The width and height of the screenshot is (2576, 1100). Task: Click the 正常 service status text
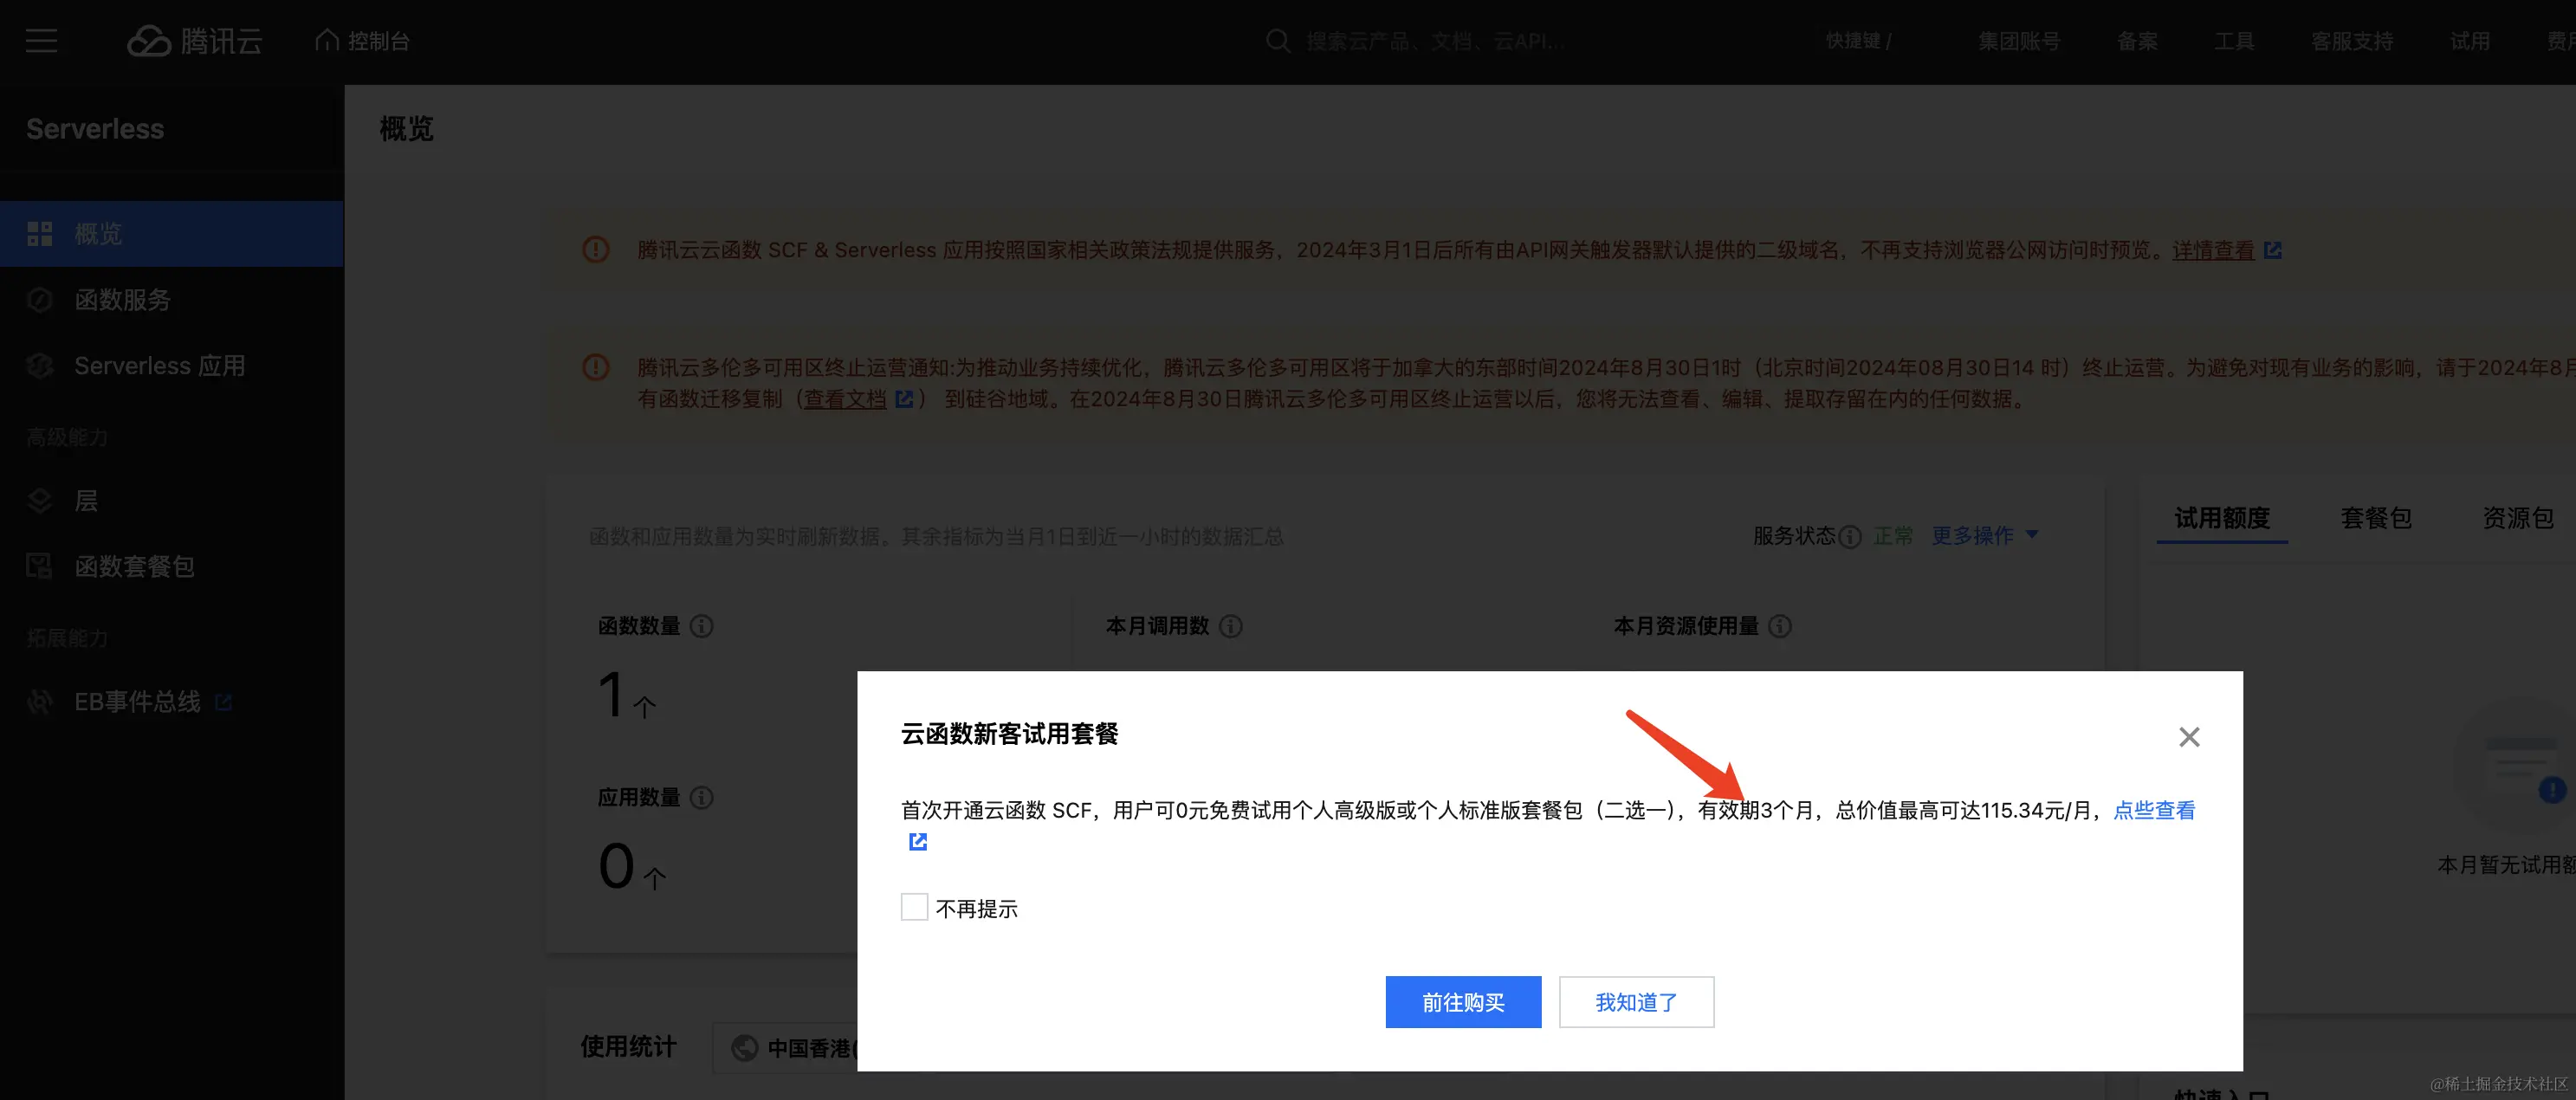[x=1893, y=536]
